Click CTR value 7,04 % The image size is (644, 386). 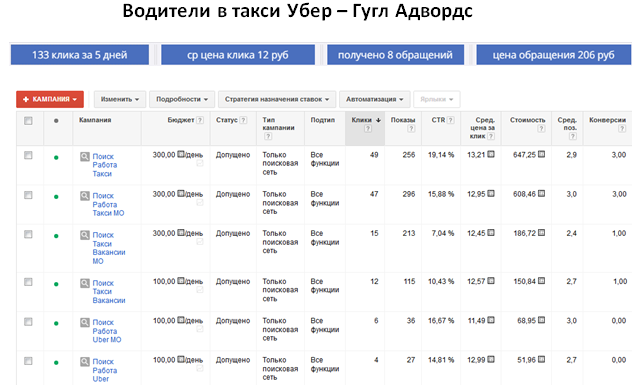click(443, 233)
